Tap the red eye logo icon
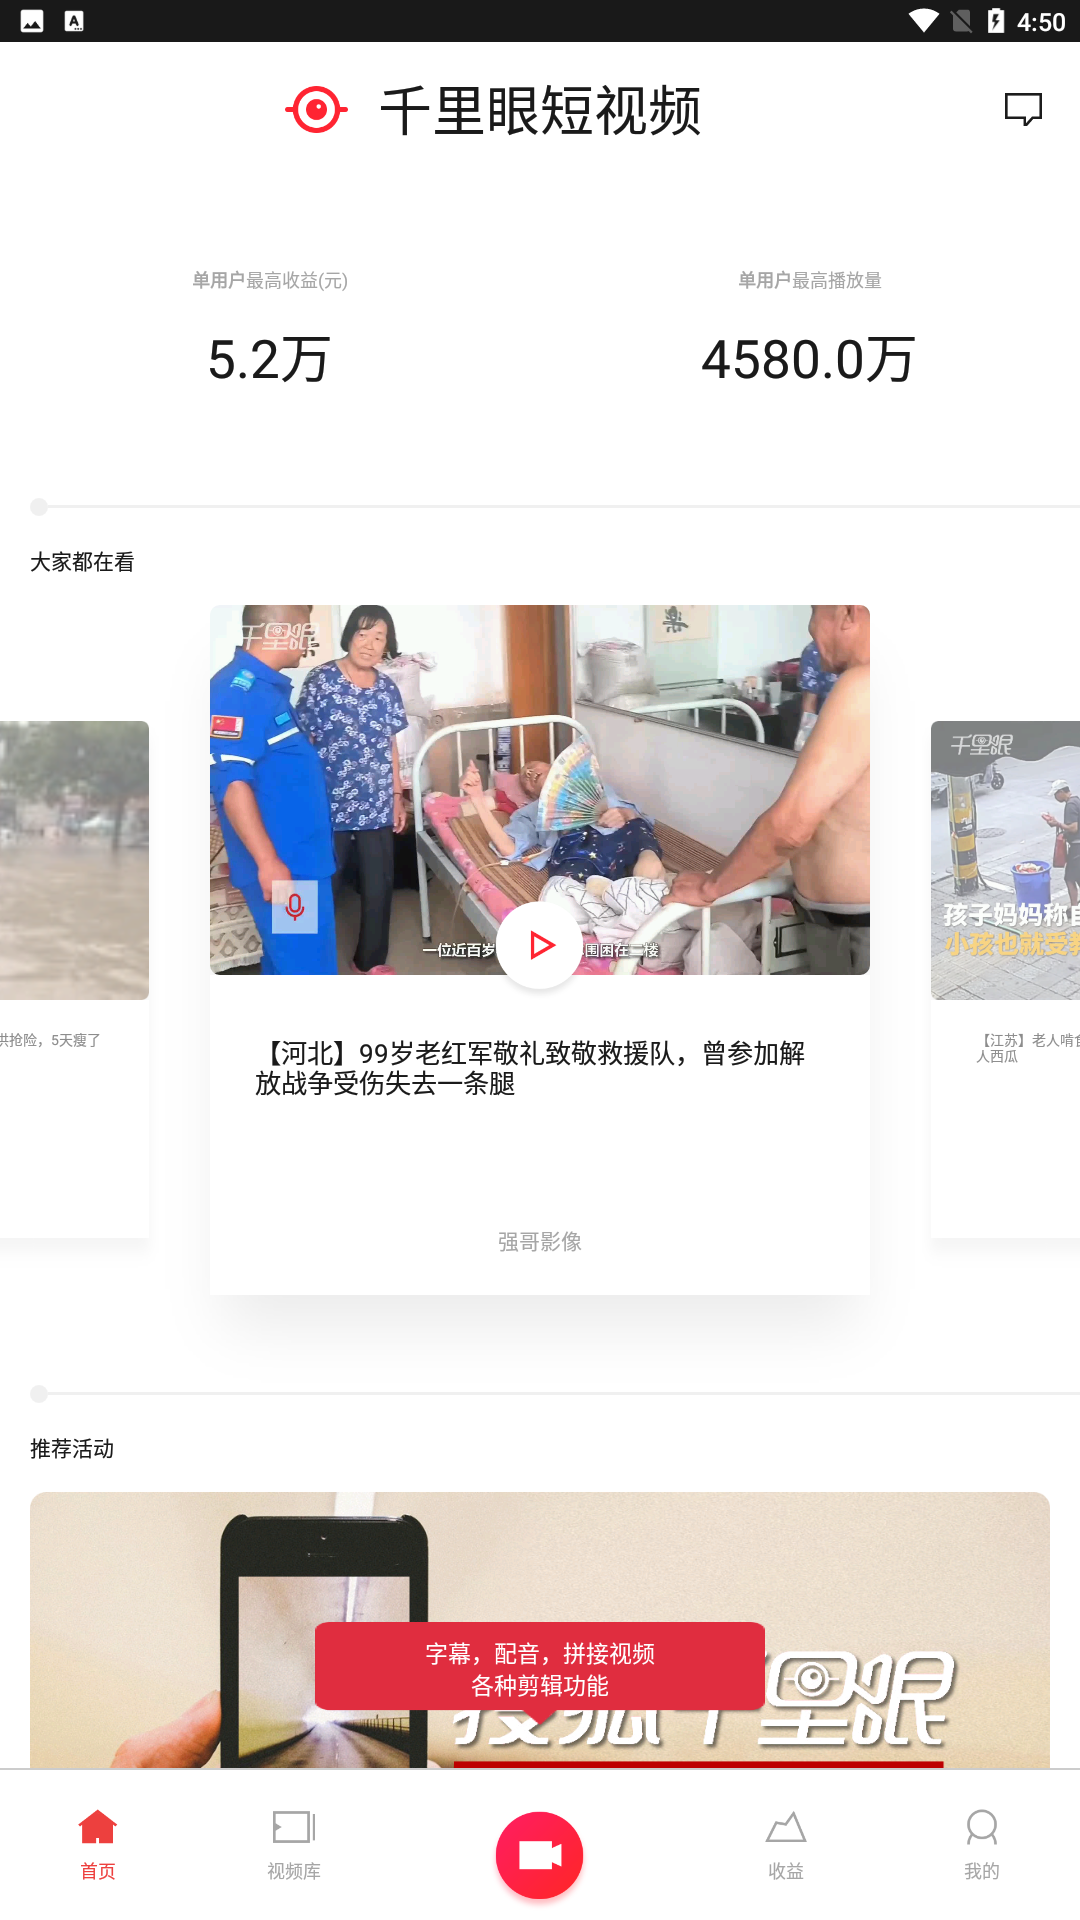 pyautogui.click(x=316, y=110)
